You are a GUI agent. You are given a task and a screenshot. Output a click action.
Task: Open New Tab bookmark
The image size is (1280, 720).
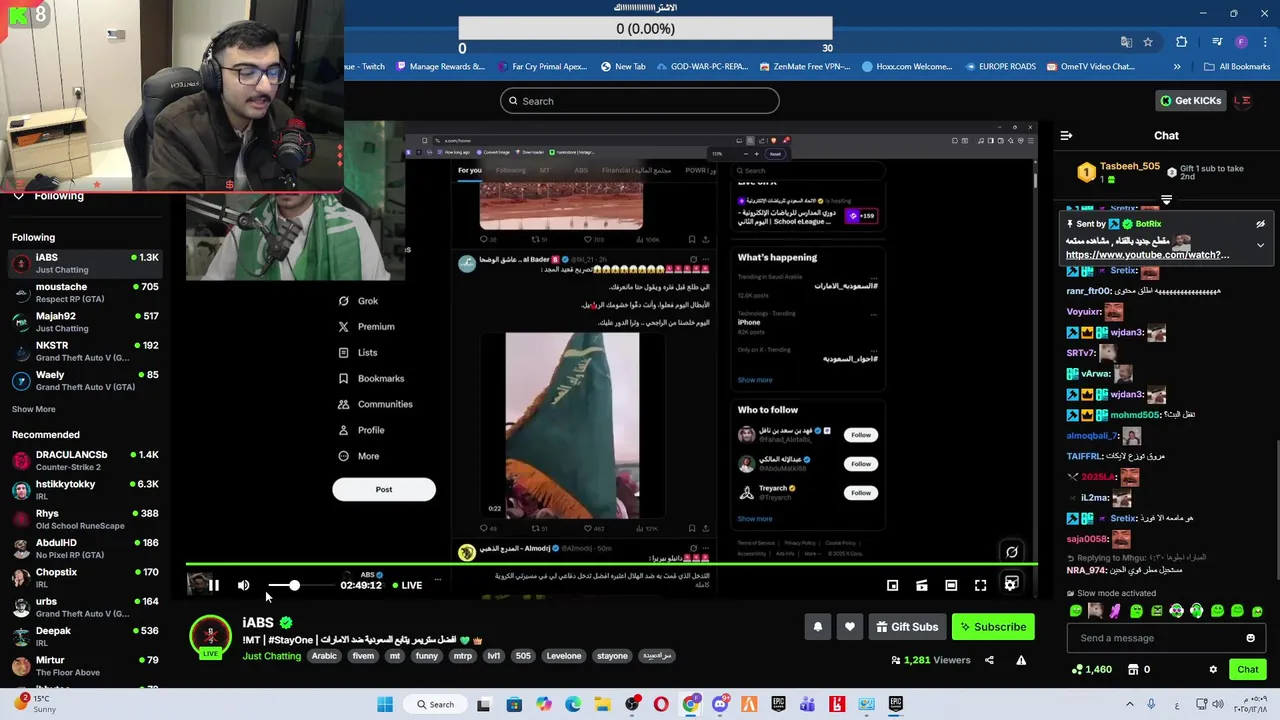(623, 67)
